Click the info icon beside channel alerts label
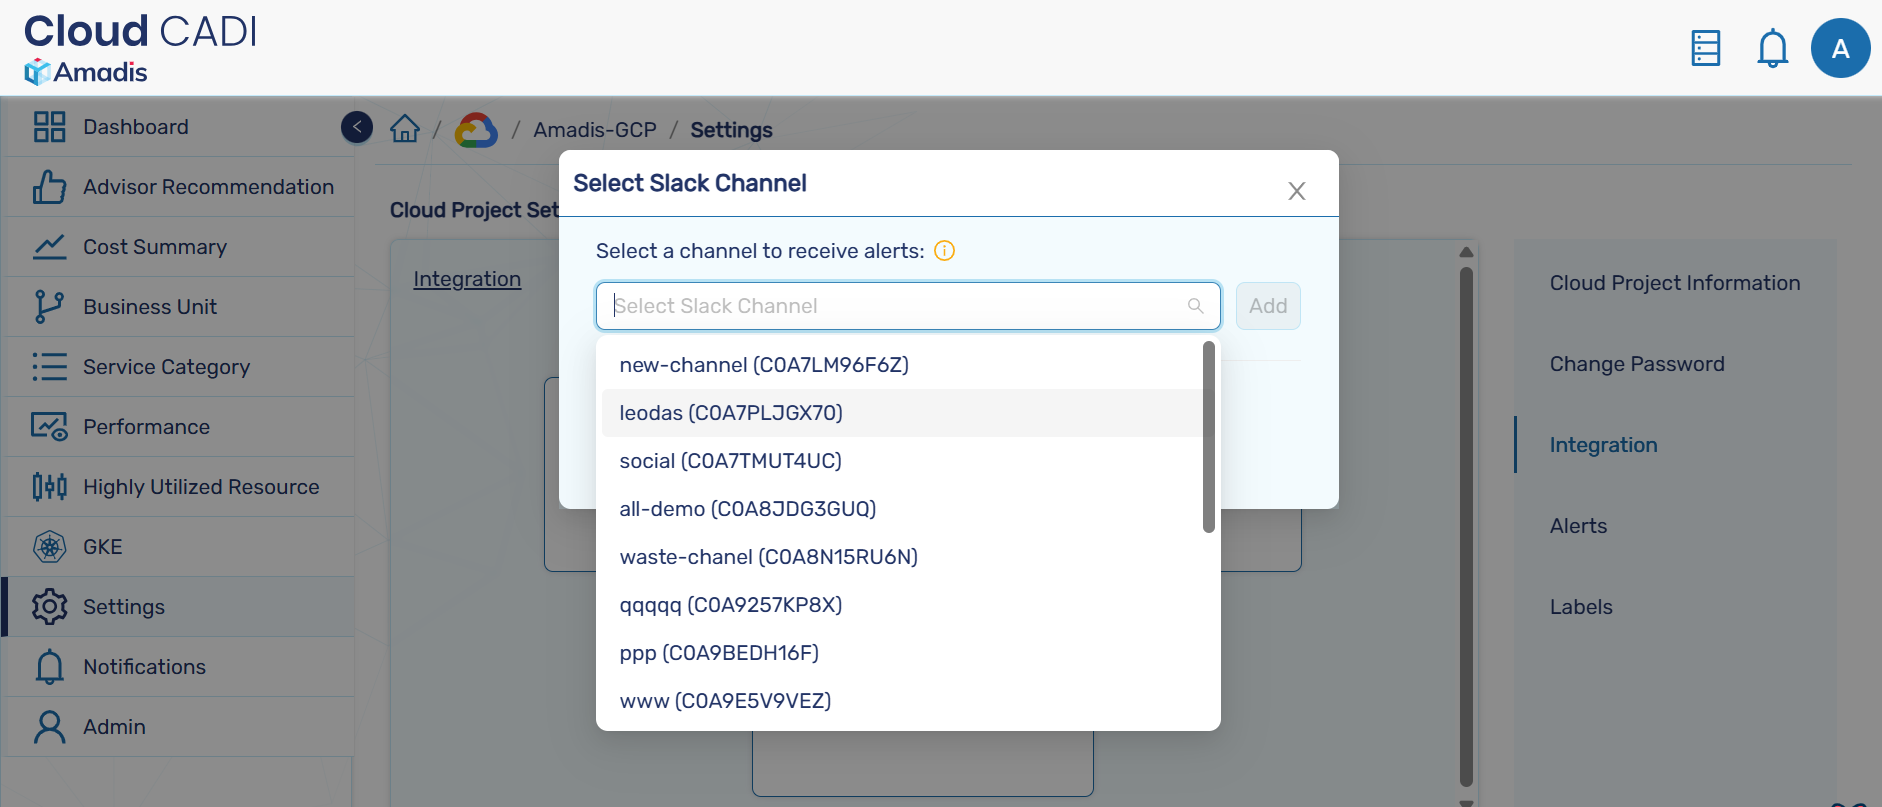 coord(944,251)
